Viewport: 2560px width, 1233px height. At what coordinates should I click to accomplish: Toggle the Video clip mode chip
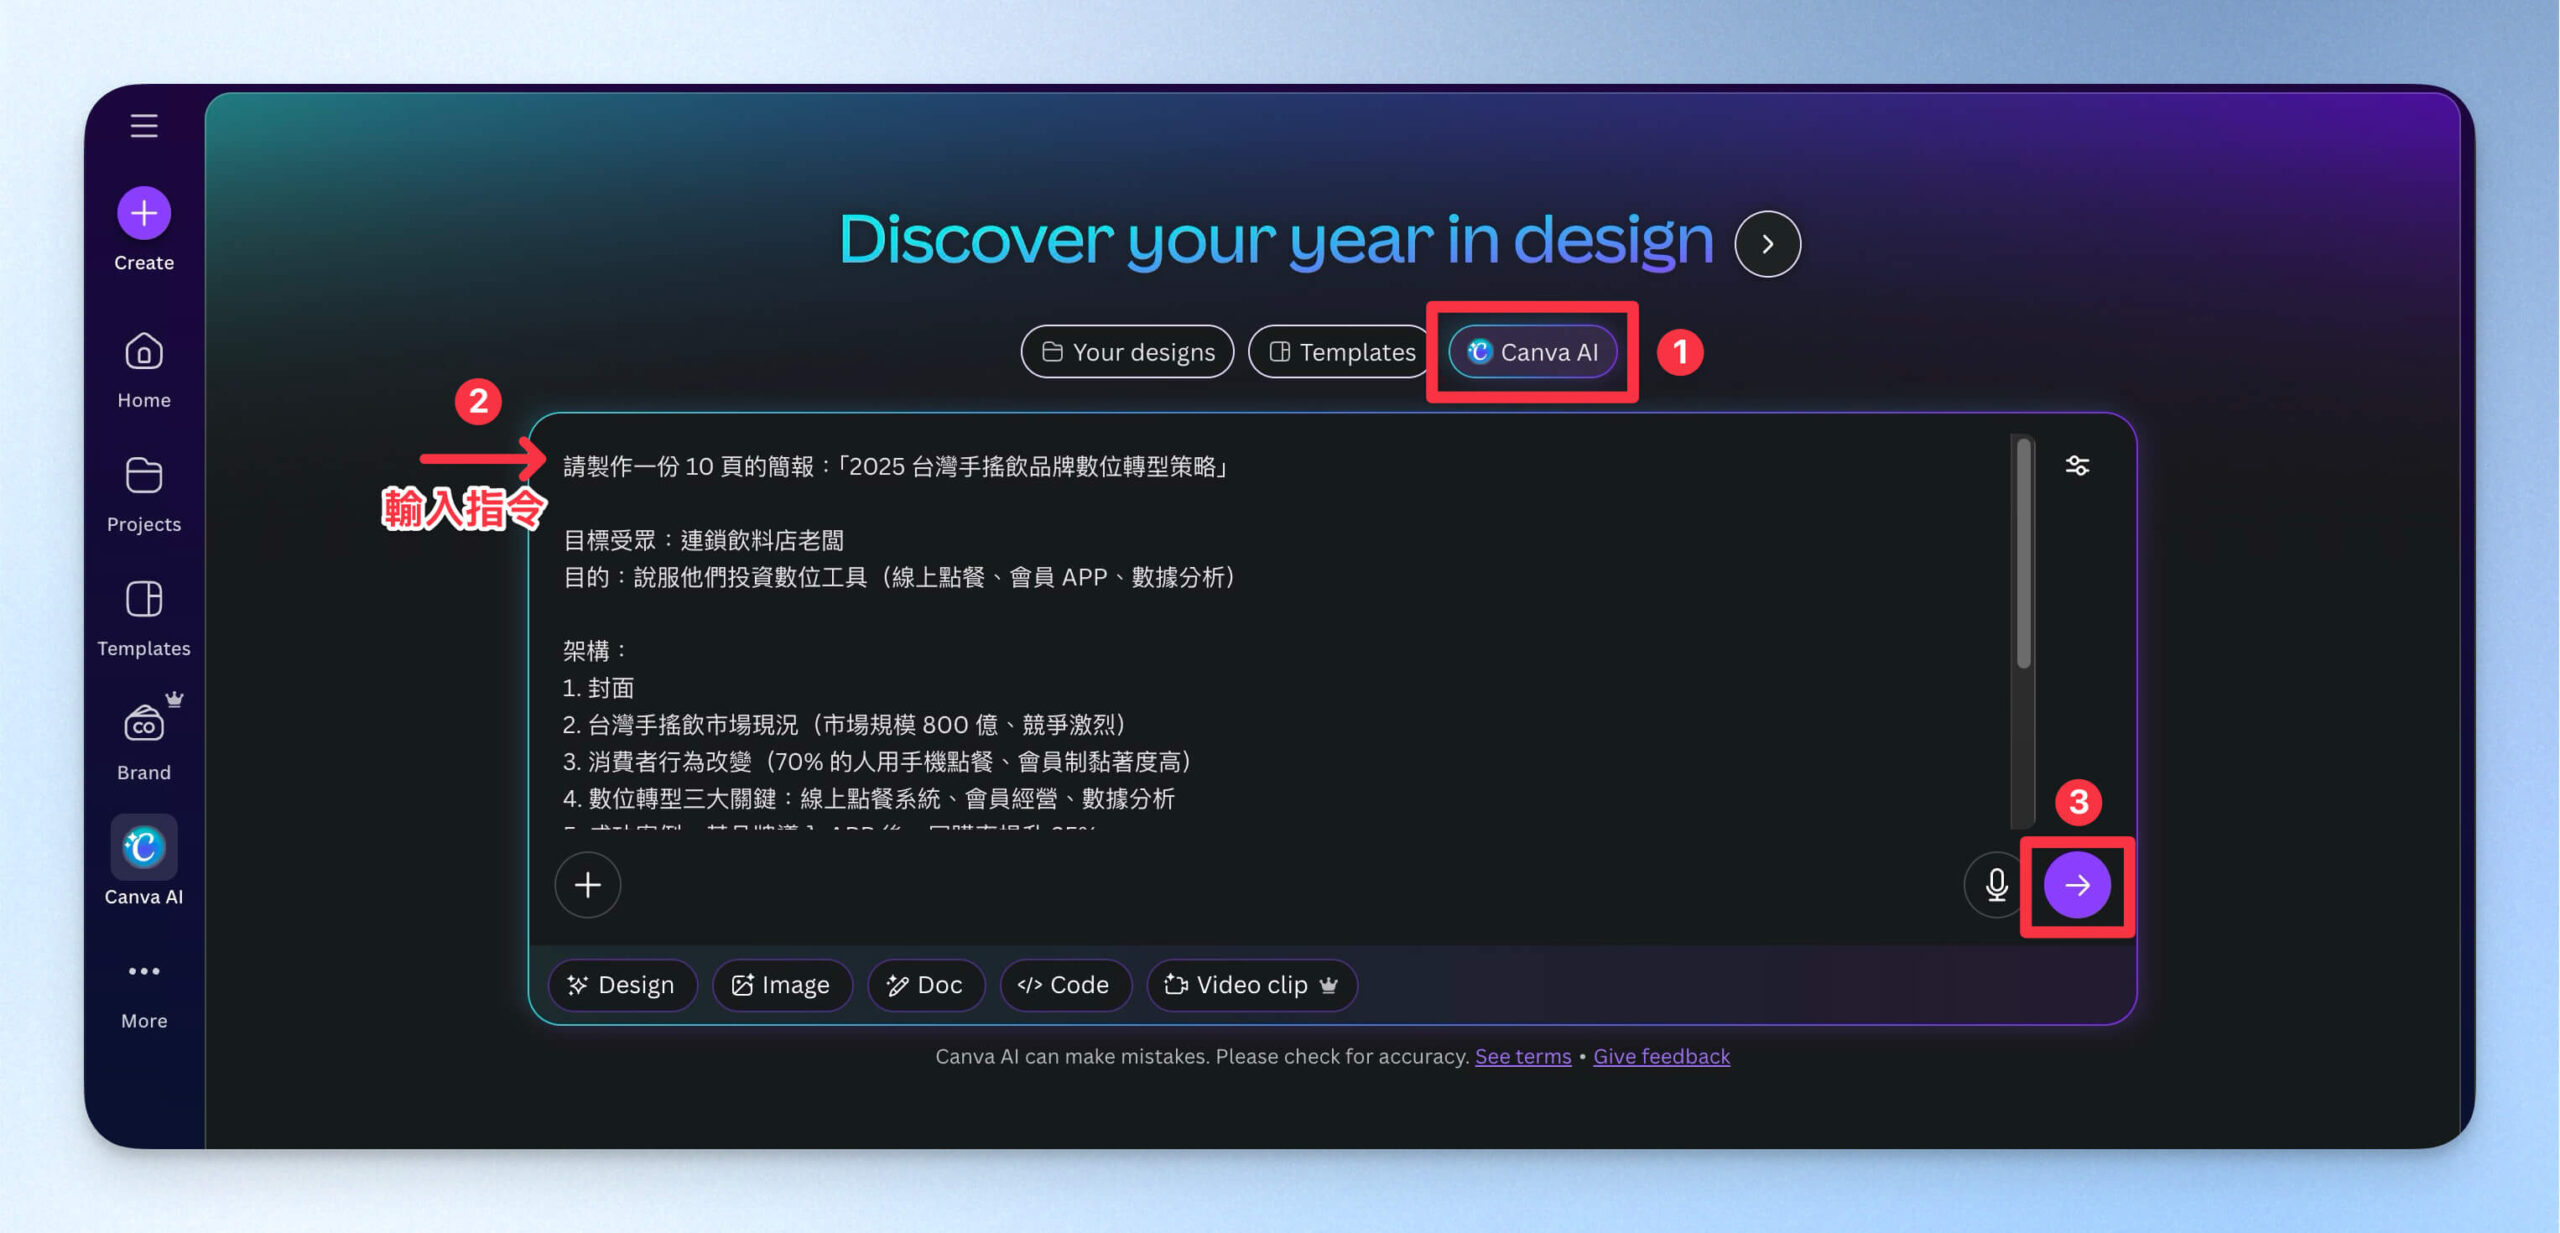tap(1251, 985)
